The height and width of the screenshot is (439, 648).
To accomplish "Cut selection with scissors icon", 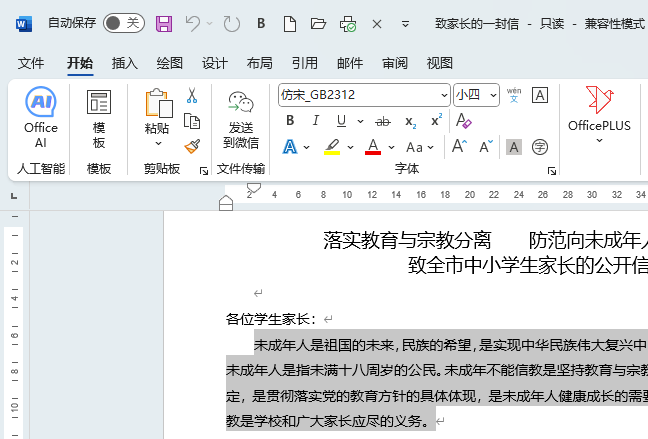I will 192,95.
